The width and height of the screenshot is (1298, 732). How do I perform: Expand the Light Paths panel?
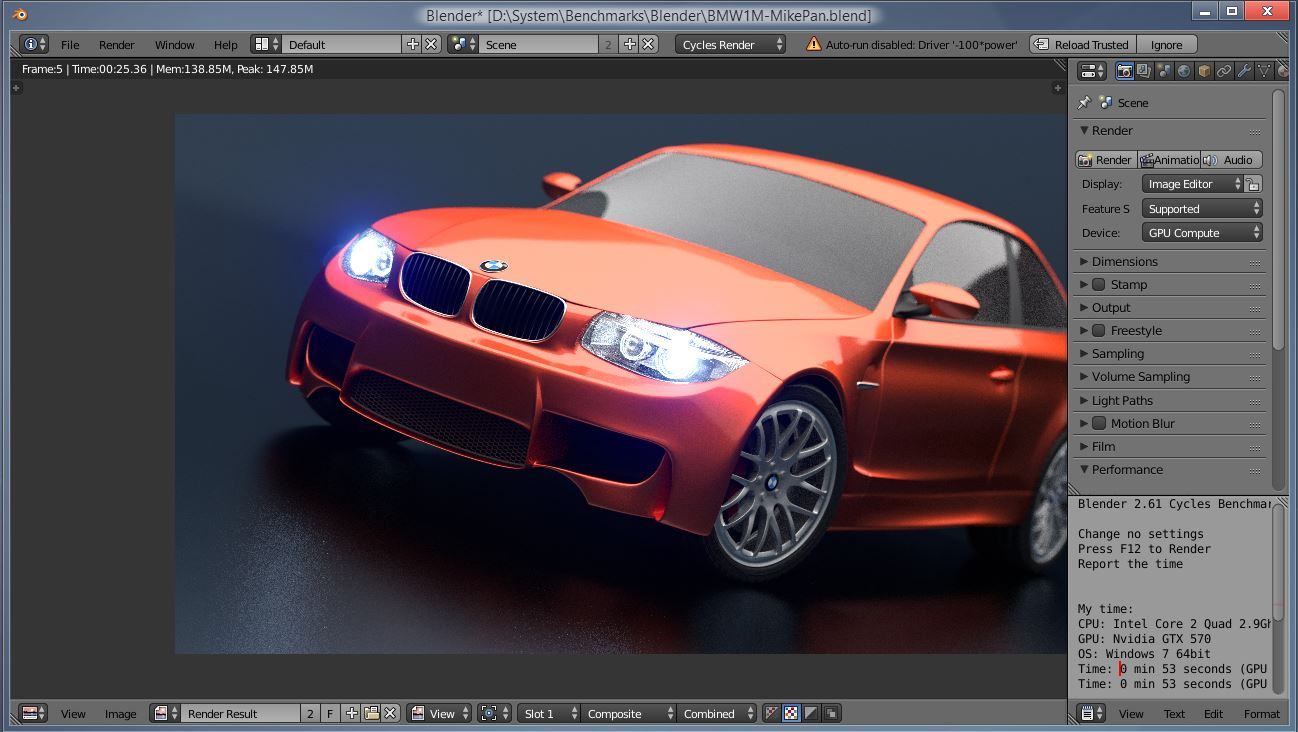point(1171,401)
